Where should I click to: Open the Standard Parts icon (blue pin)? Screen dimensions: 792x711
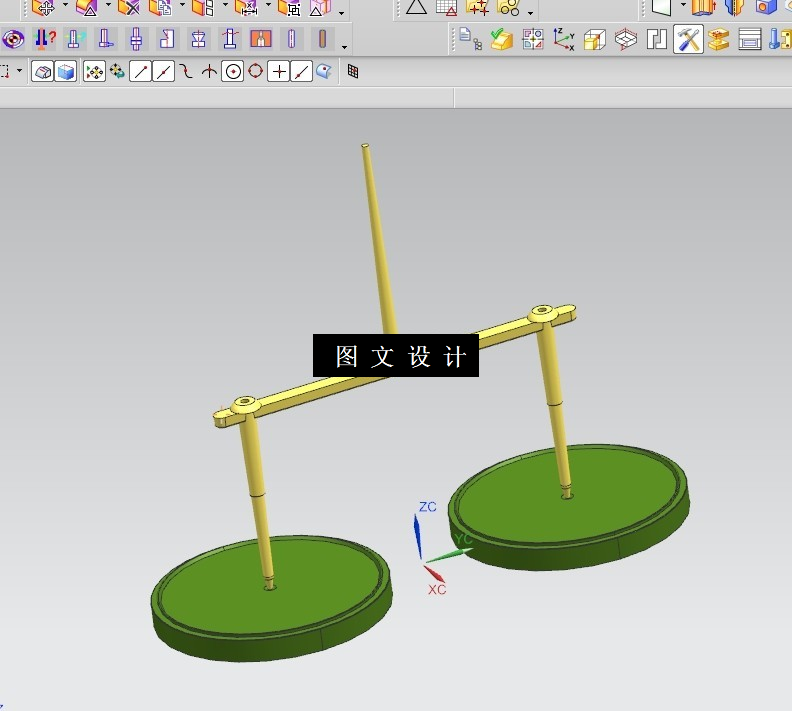pos(780,39)
